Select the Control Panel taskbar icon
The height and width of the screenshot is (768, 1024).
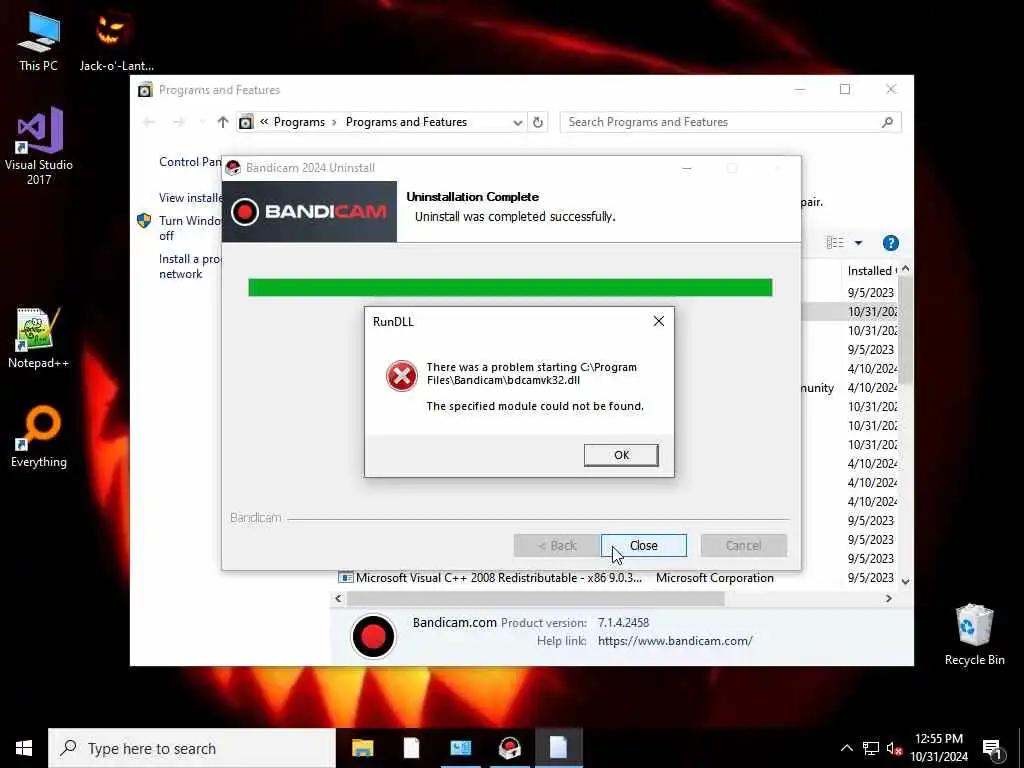coord(460,748)
